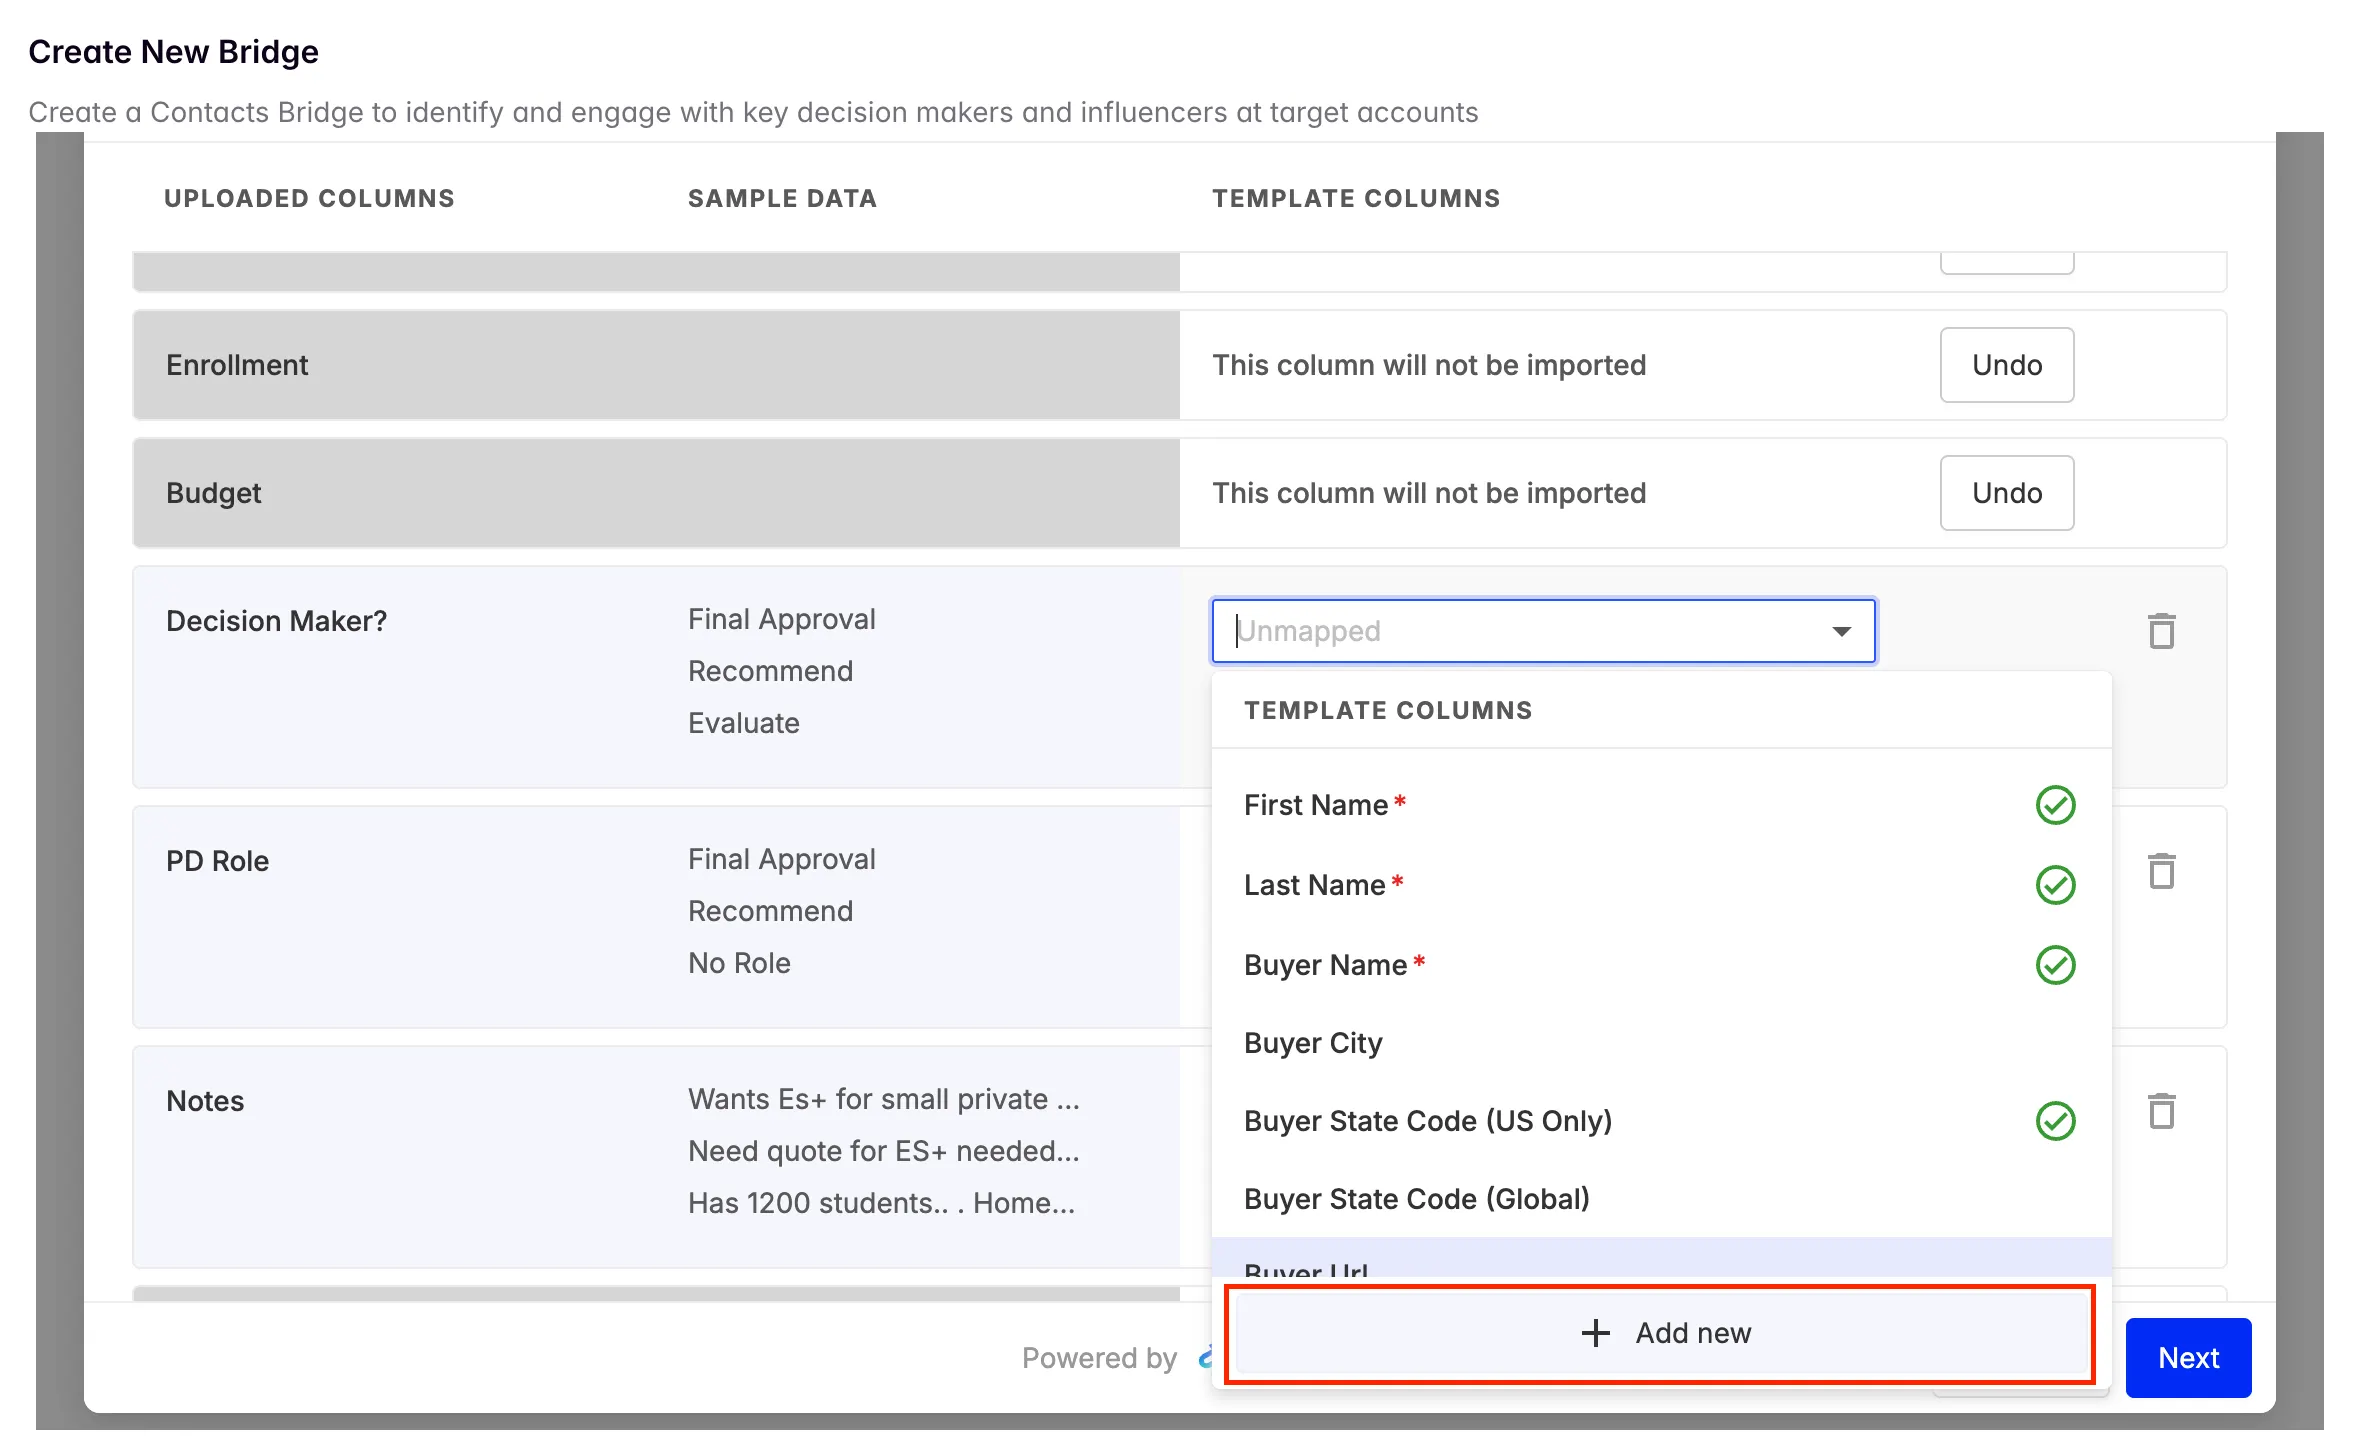Image resolution: width=2354 pixels, height=1454 pixels.
Task: Select First Name template column option
Action: [x=1316, y=805]
